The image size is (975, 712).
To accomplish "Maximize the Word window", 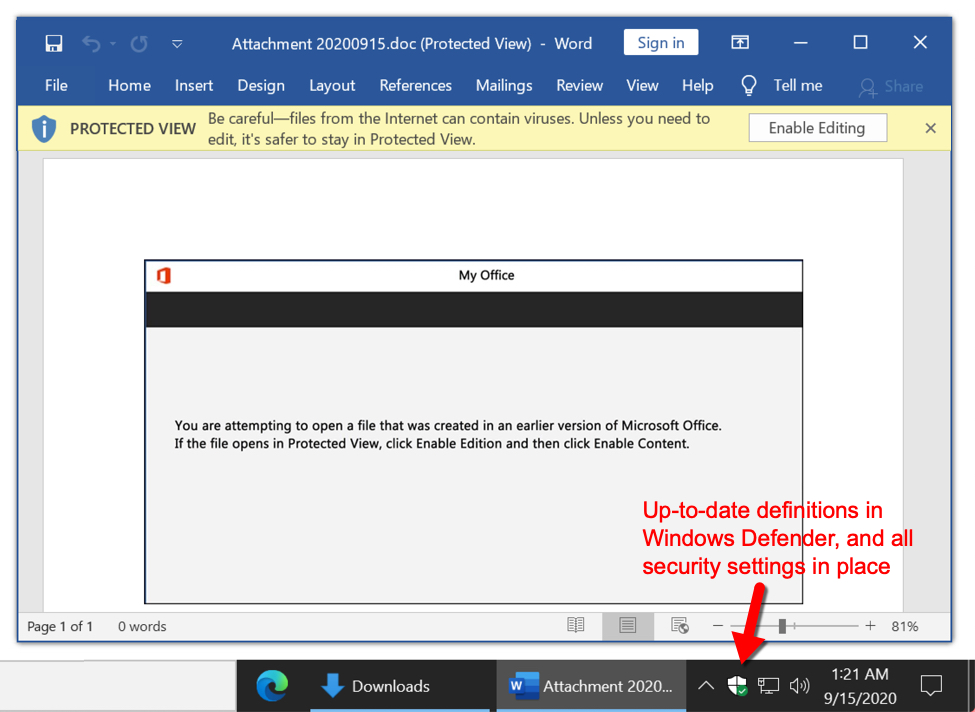I will 861,42.
